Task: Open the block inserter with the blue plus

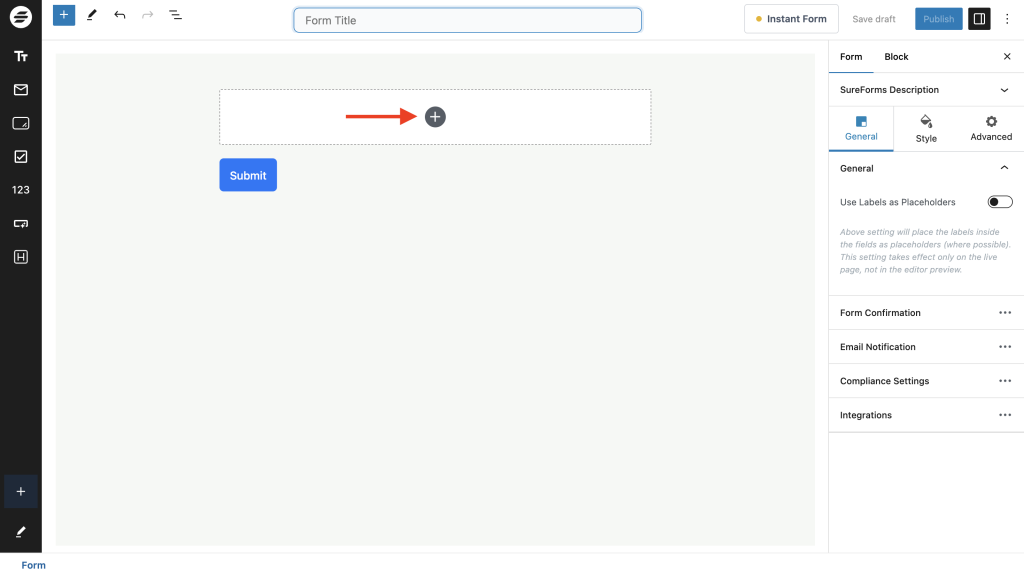Action: 63,15
